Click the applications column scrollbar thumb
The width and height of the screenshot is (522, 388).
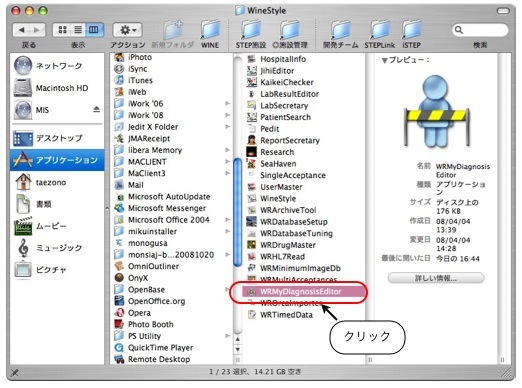[238, 212]
